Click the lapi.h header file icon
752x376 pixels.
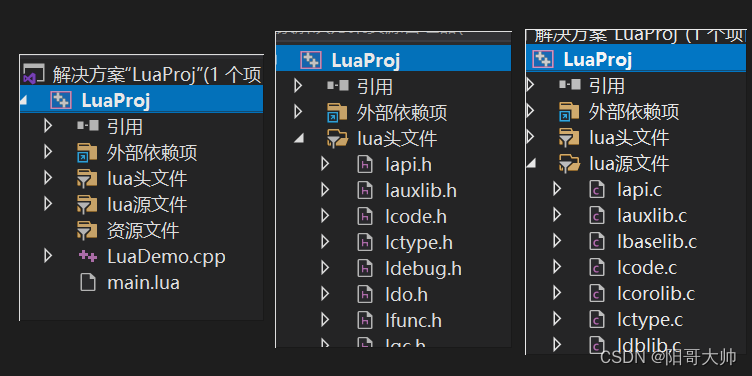(365, 164)
